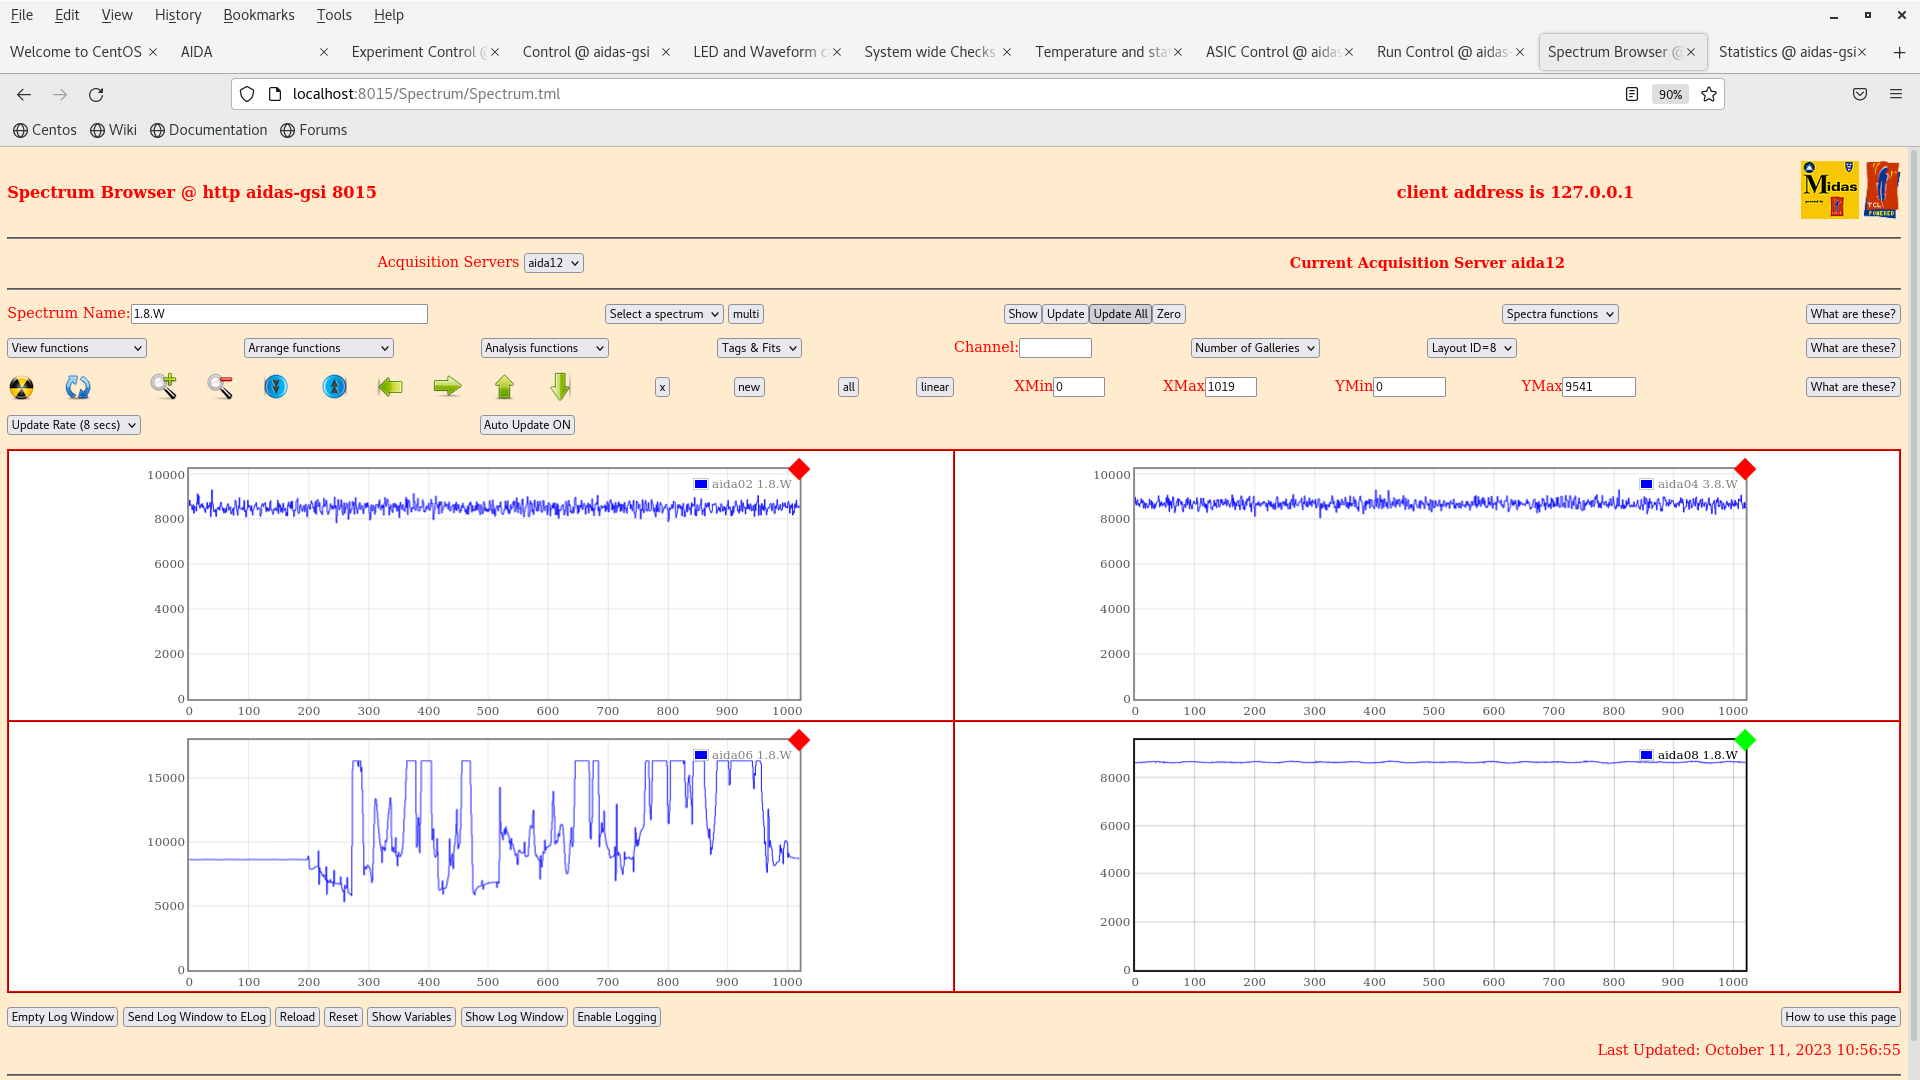
Task: Toggle the Auto Update ON button
Action: (527, 425)
